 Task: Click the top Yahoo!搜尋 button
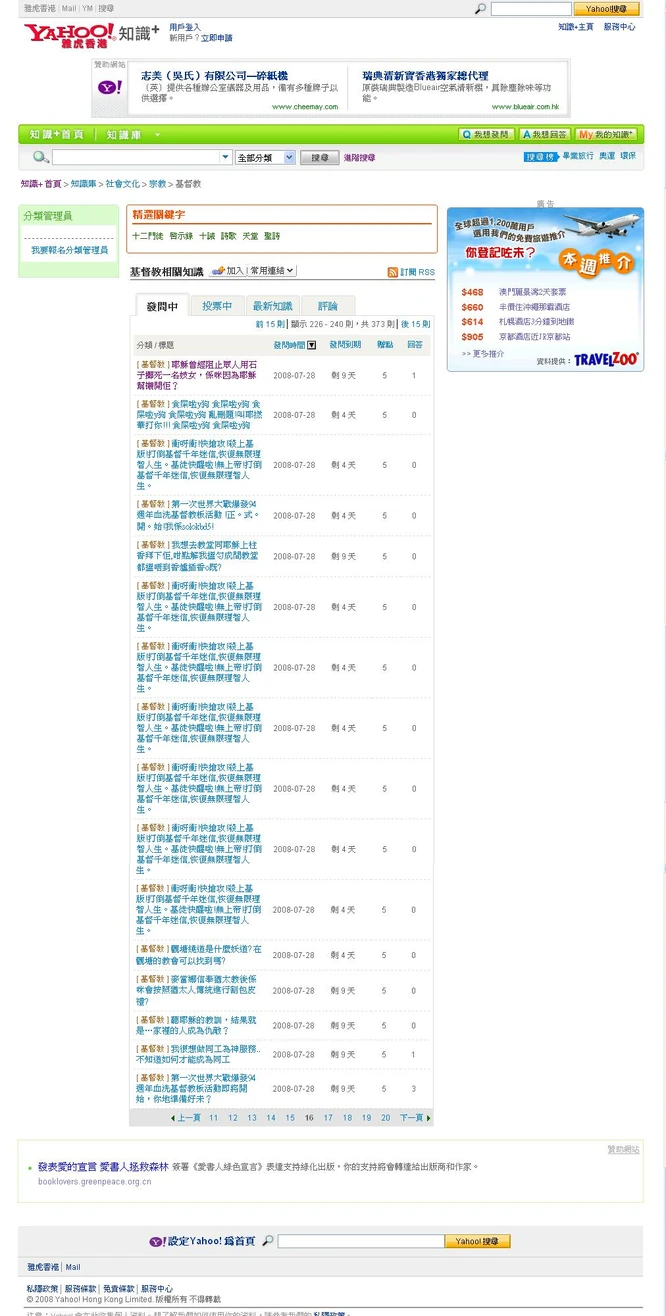tap(606, 9)
